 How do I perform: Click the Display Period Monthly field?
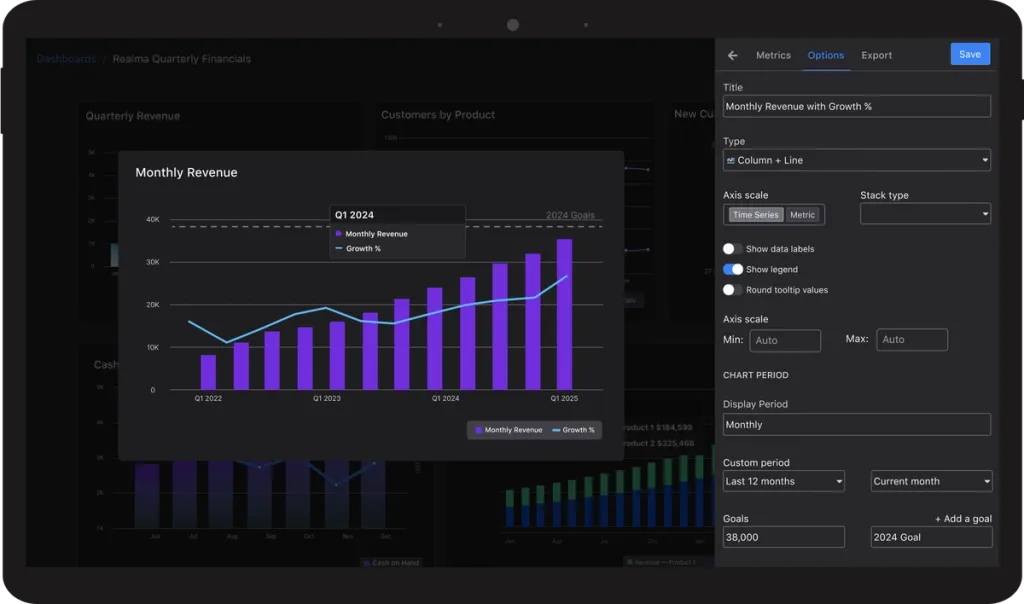coord(856,424)
